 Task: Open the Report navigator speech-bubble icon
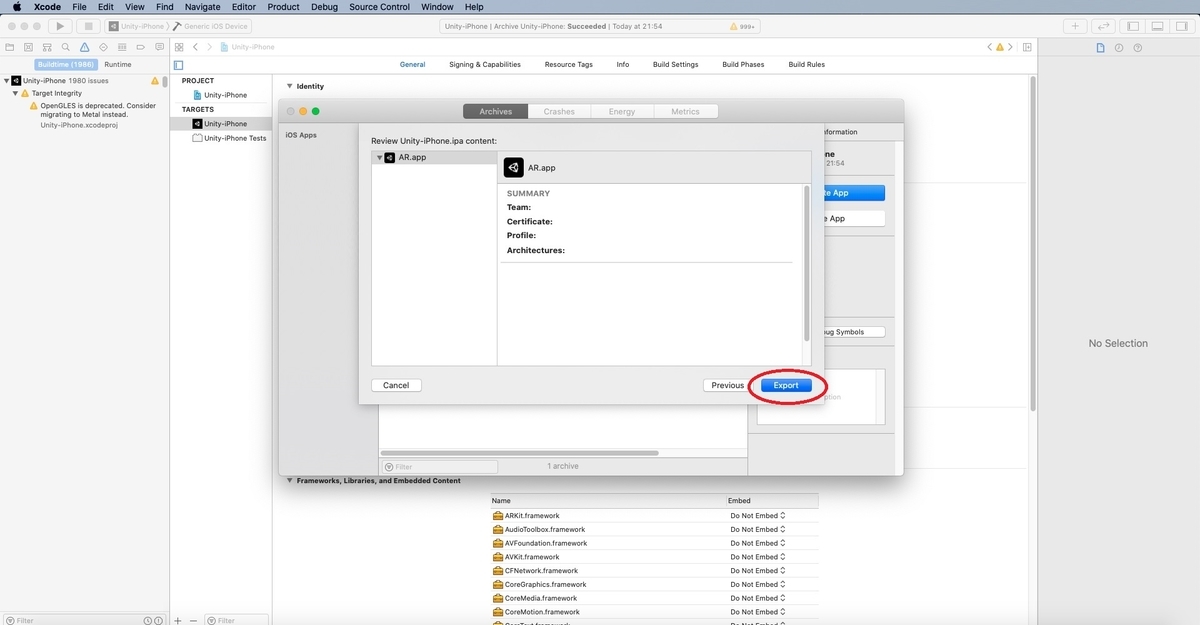[158, 47]
